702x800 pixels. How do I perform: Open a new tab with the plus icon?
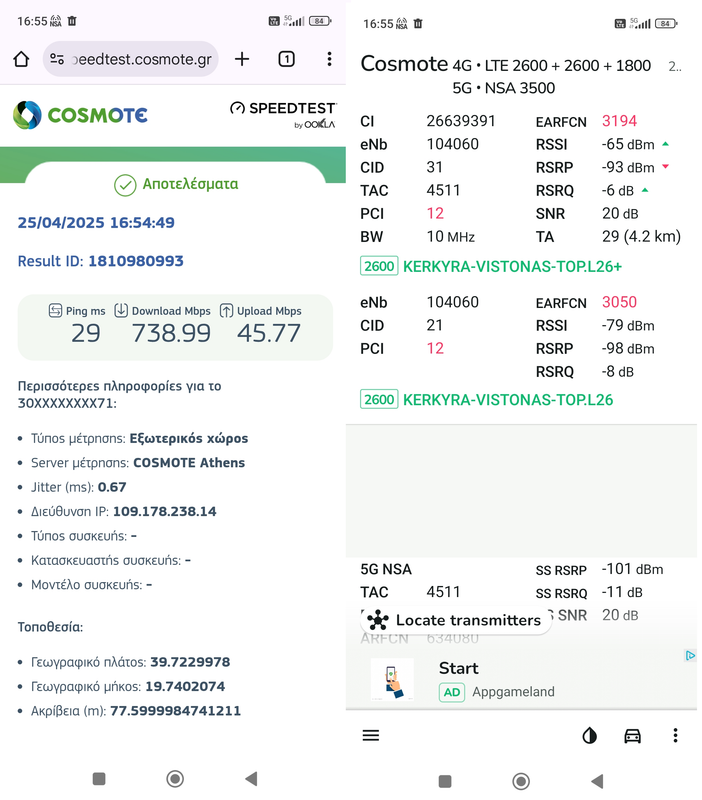(242, 59)
